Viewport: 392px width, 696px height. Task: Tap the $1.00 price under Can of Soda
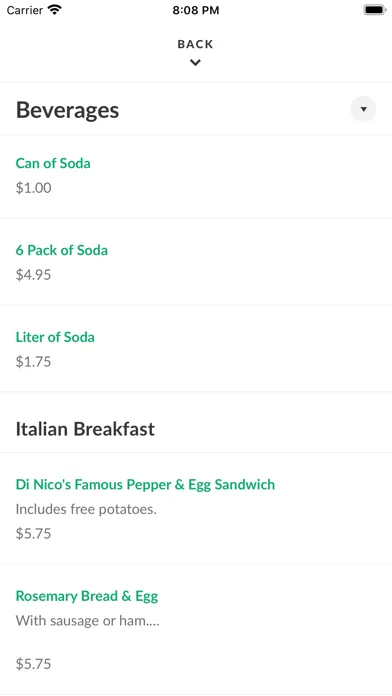34,188
